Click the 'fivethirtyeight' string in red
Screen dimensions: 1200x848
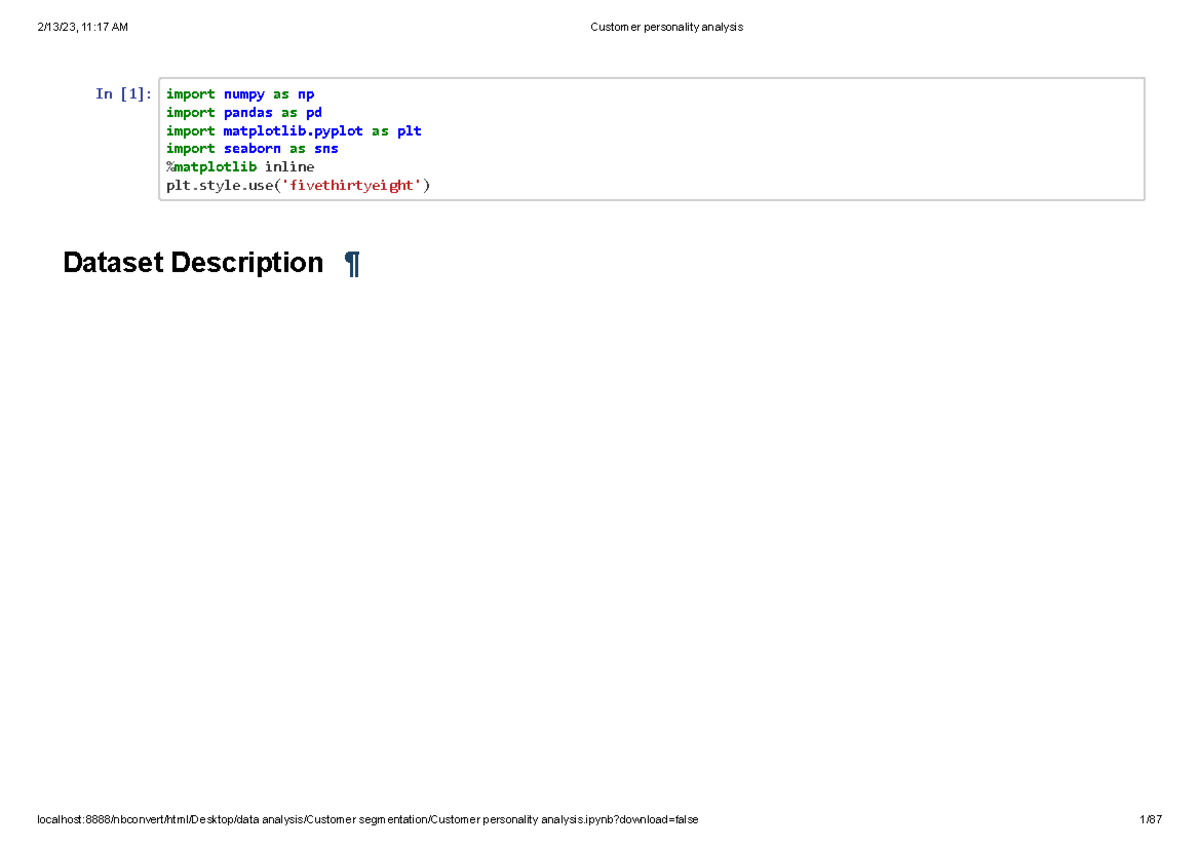tap(352, 185)
